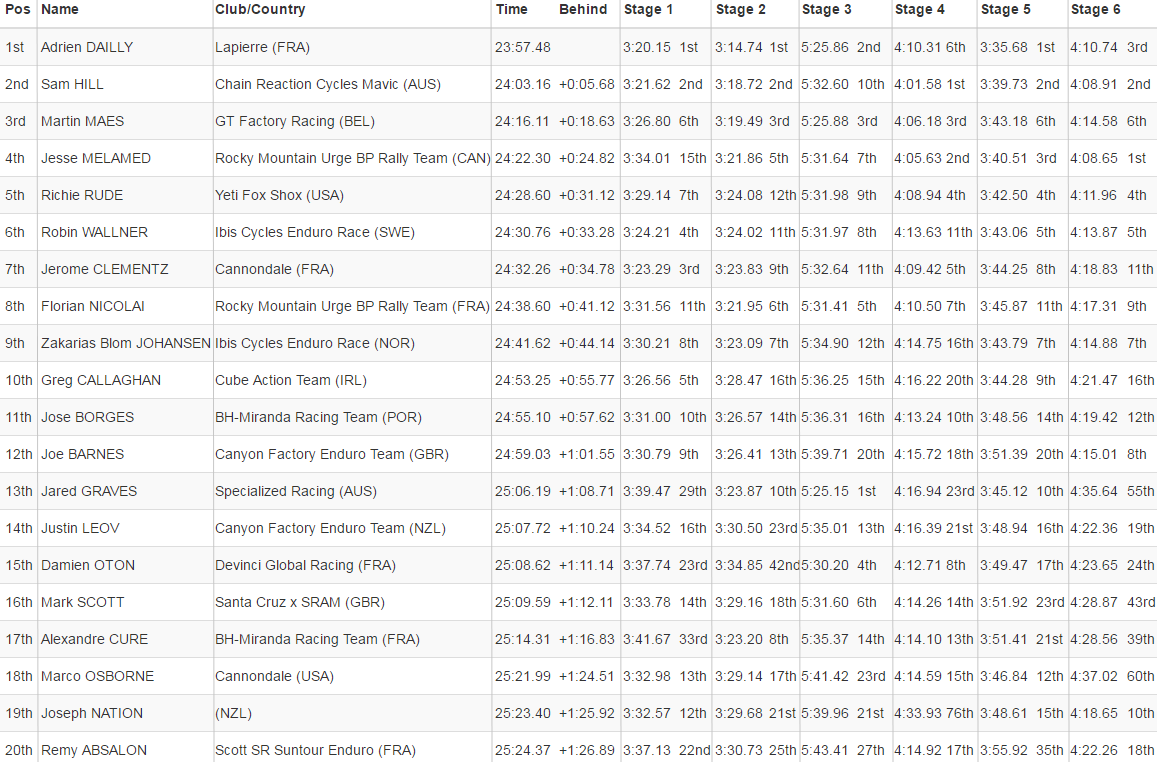Click the Club/Country column header
Screen dimensions: 1159x762
click(x=260, y=10)
